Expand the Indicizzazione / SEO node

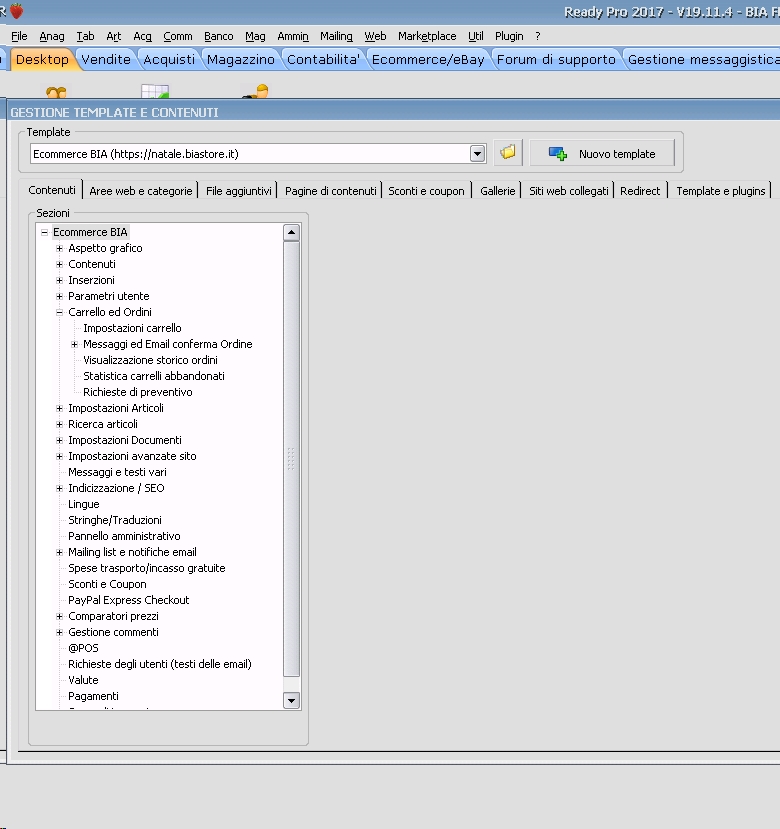point(59,488)
